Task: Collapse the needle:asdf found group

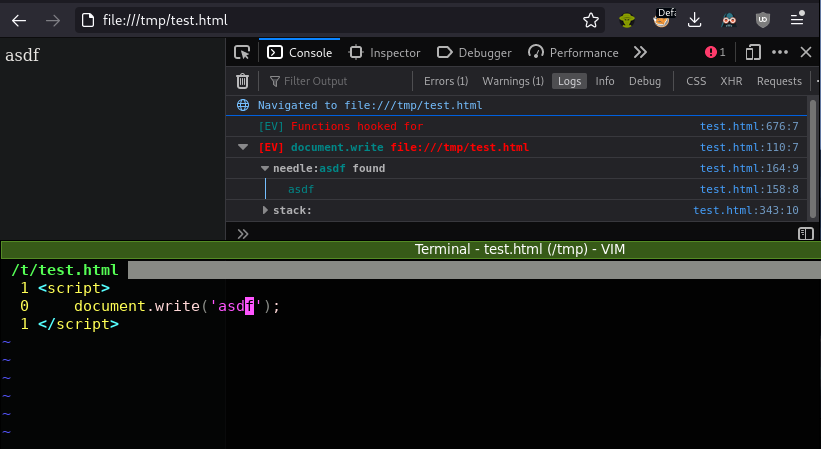Action: (265, 169)
